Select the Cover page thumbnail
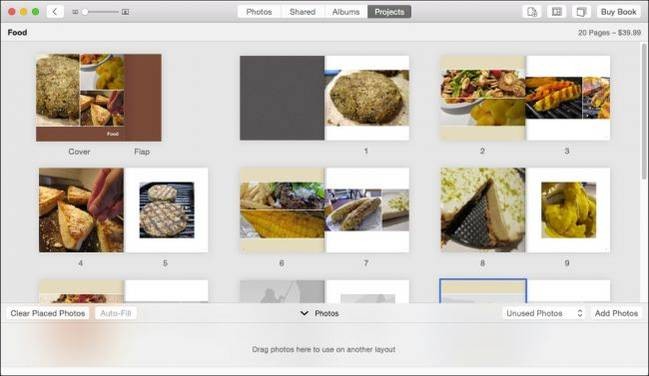This screenshot has width=649, height=376. point(80,98)
